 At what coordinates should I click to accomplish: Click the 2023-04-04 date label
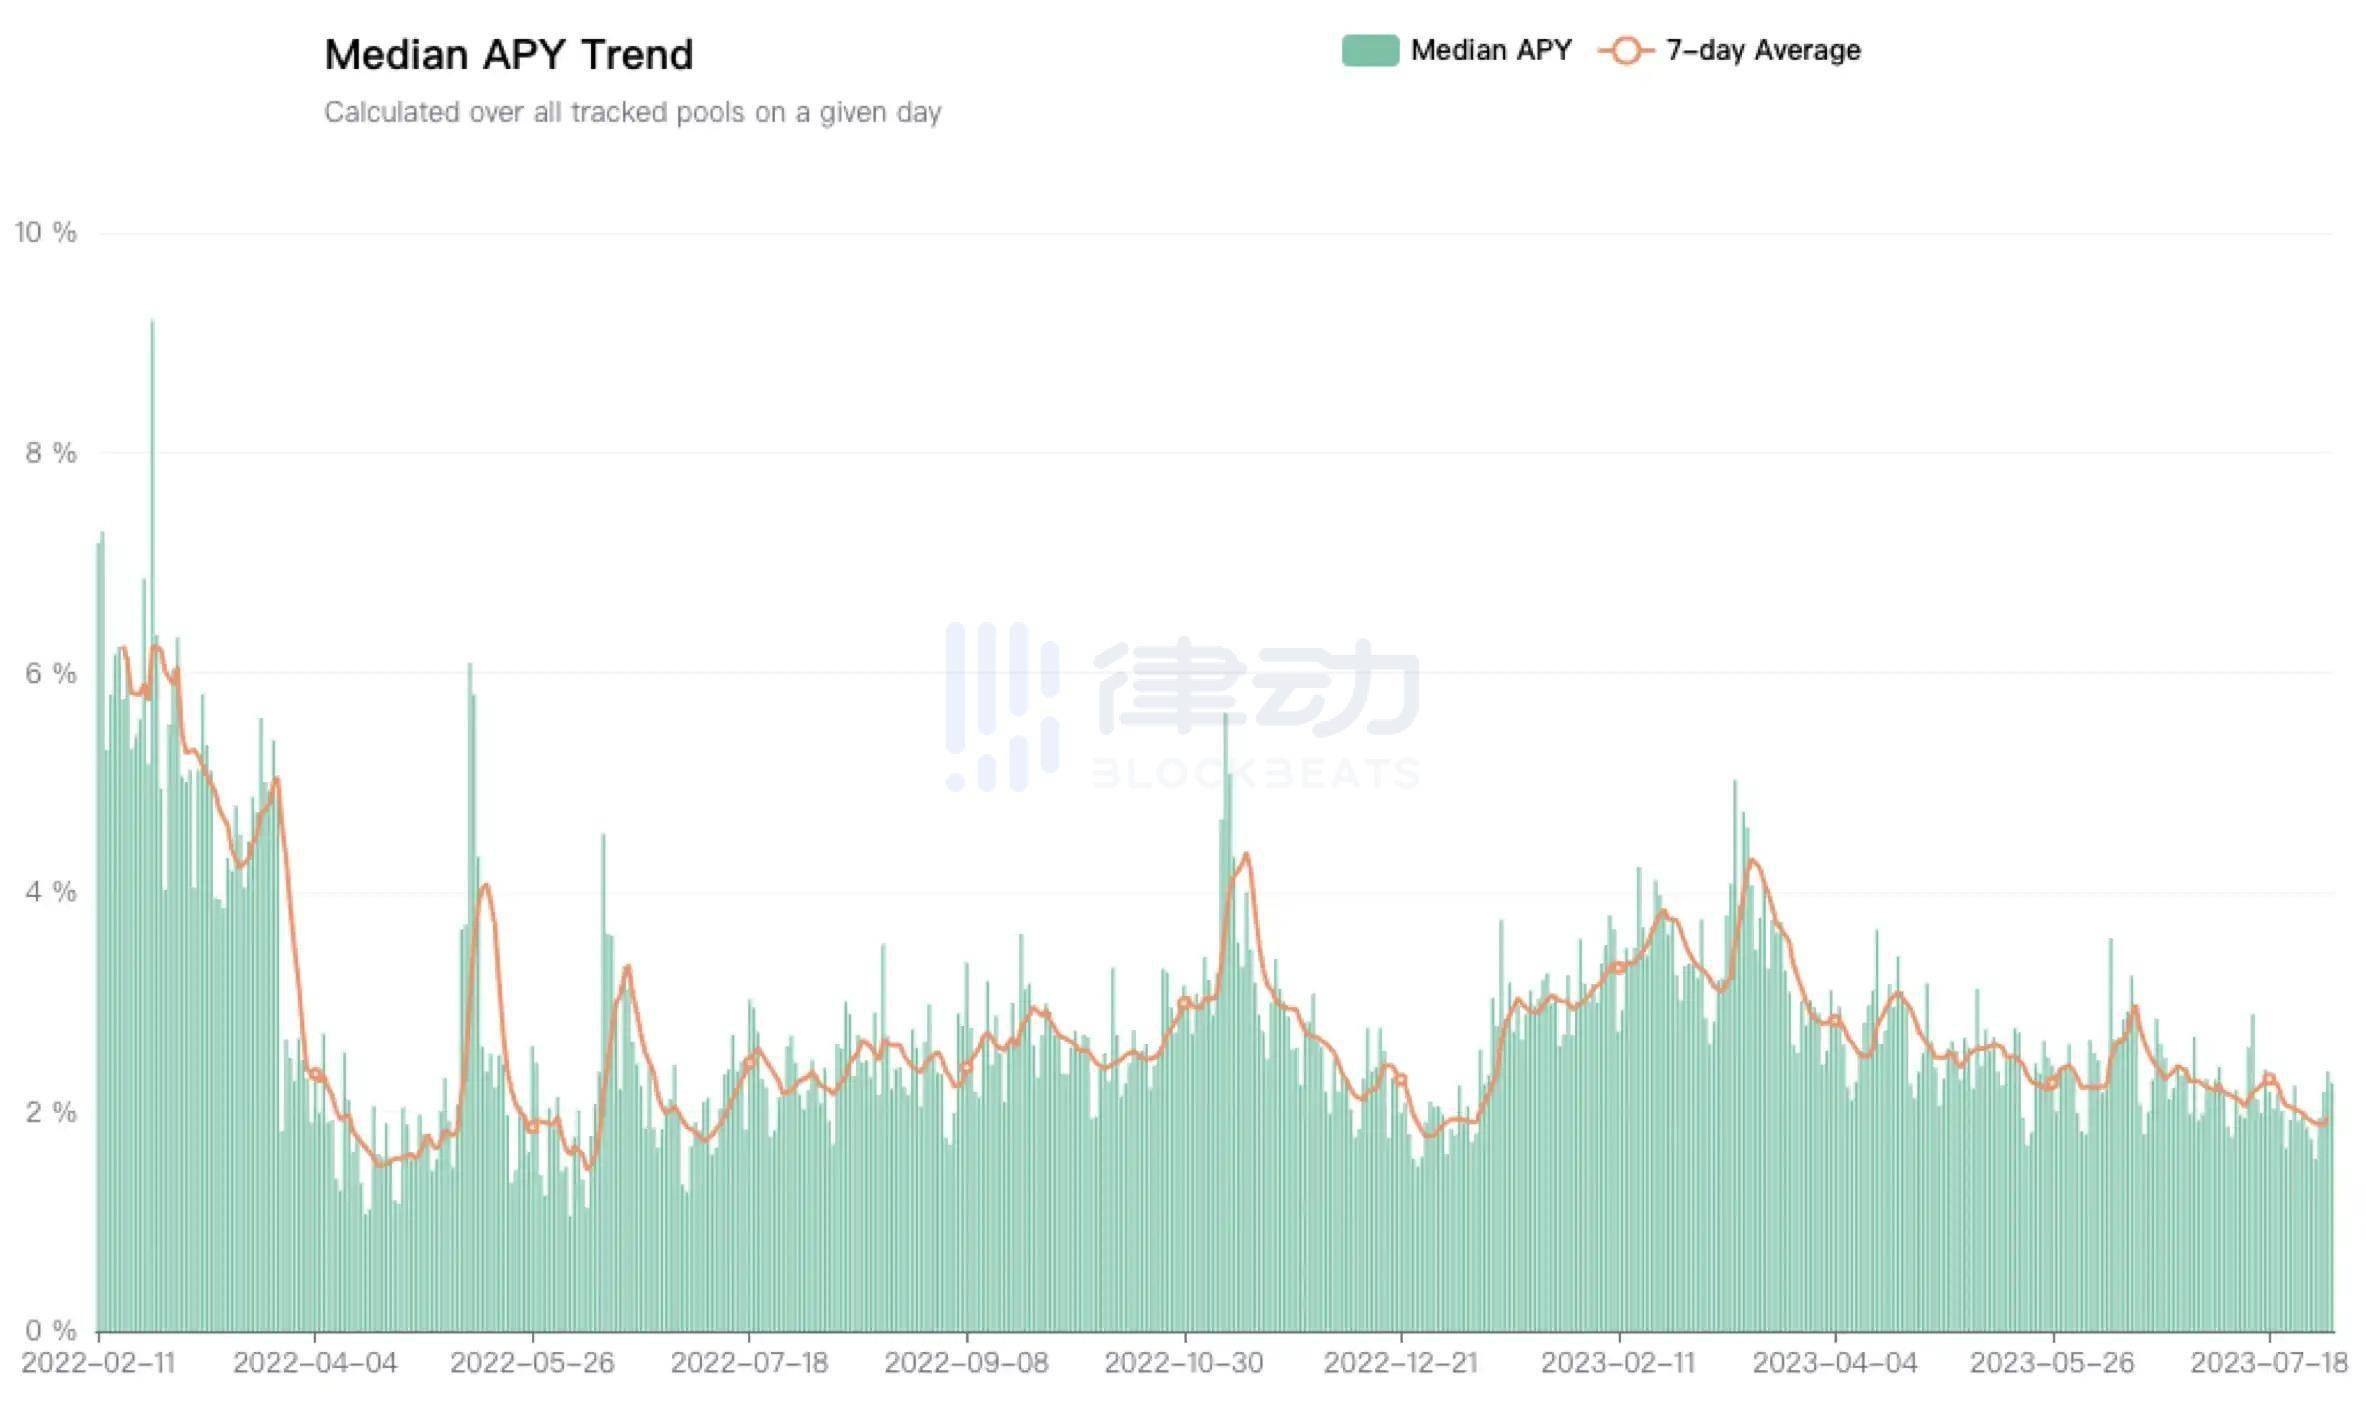click(1835, 1363)
